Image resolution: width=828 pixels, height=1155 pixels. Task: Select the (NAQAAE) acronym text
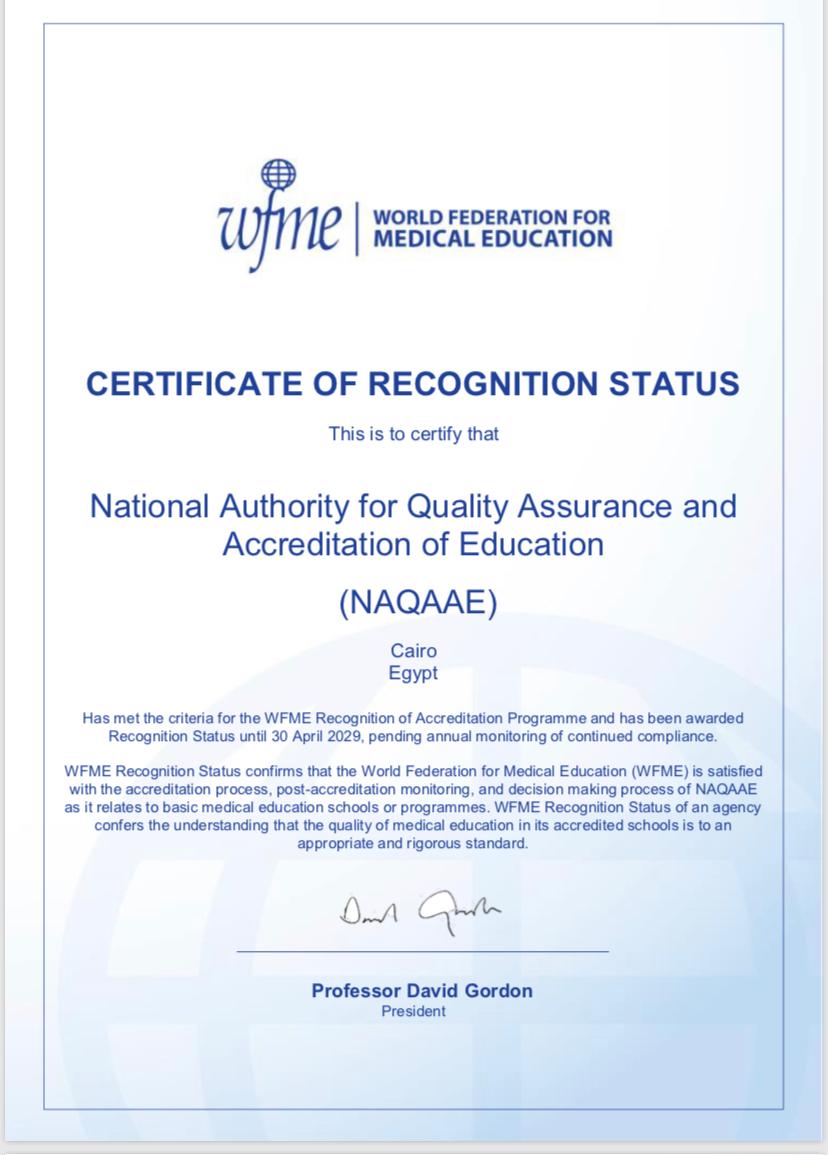click(417, 604)
